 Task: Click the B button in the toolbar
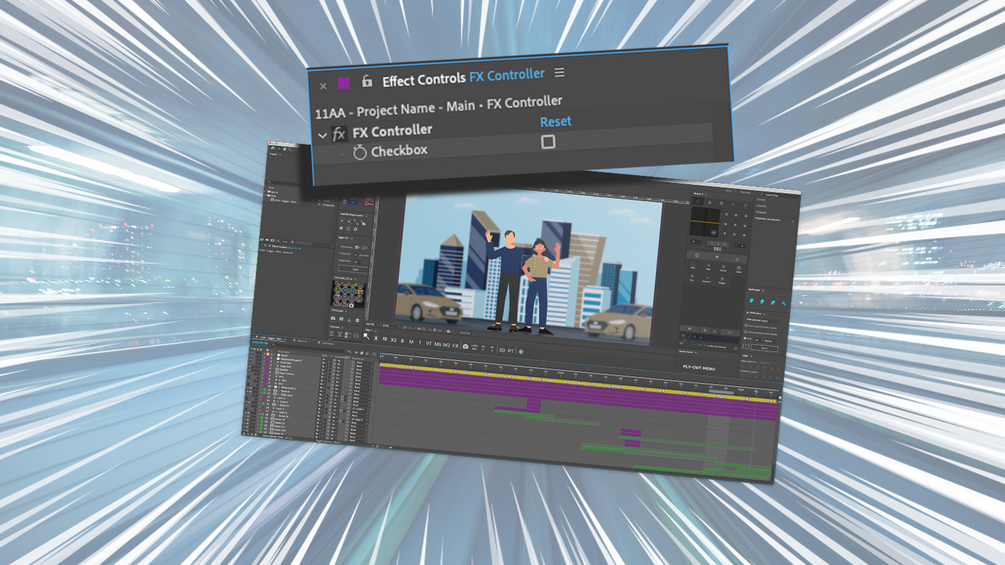[x=403, y=341]
